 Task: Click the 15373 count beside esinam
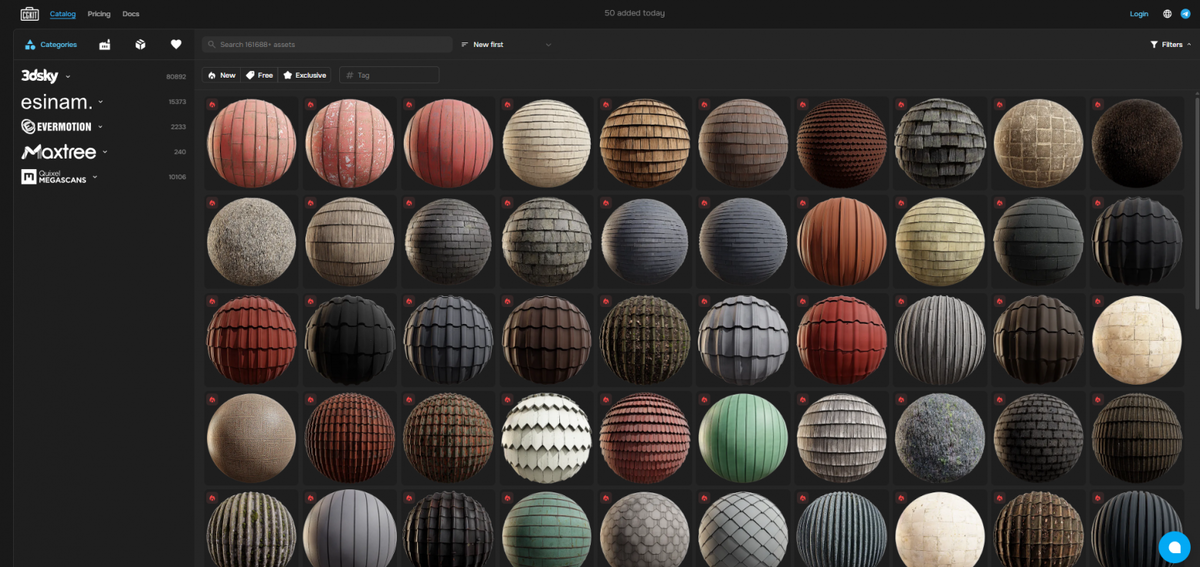(177, 102)
